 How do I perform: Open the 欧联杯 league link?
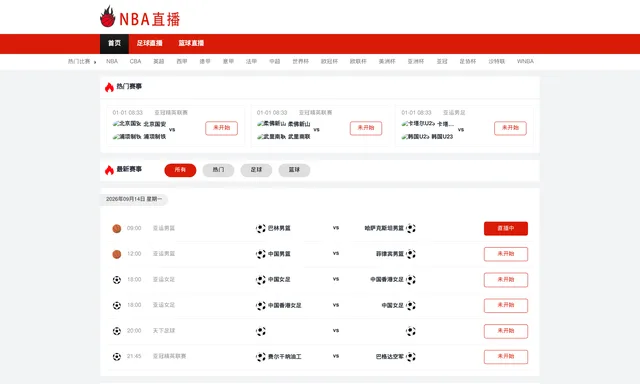358,61
